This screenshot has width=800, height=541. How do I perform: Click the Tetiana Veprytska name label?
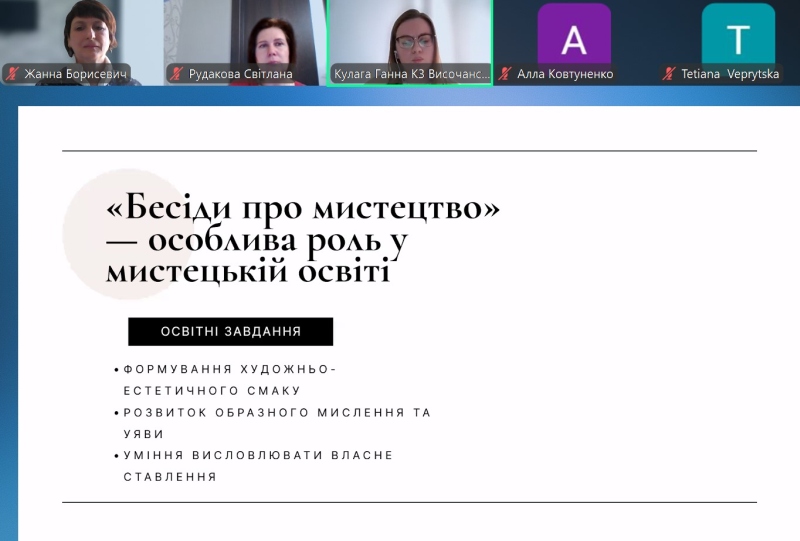732,74
